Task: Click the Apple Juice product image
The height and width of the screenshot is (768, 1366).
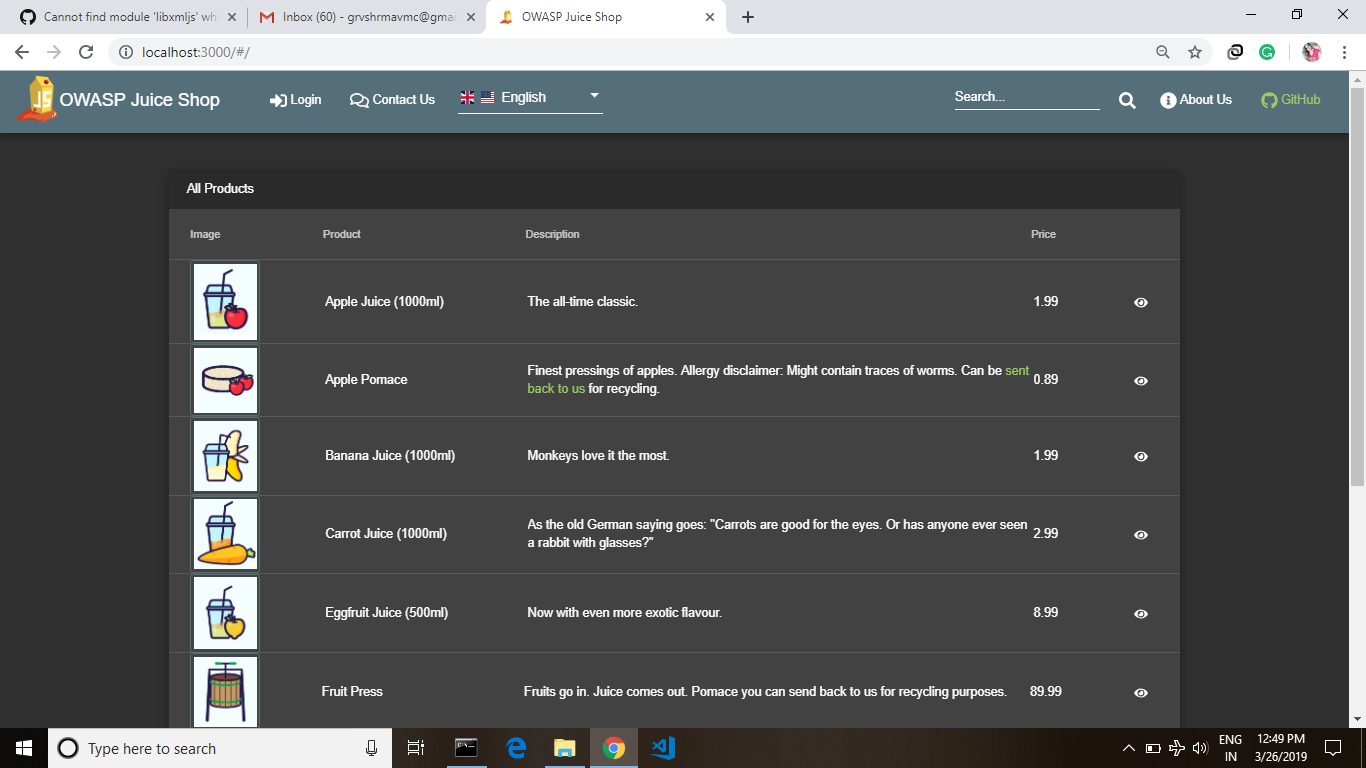Action: pos(225,302)
